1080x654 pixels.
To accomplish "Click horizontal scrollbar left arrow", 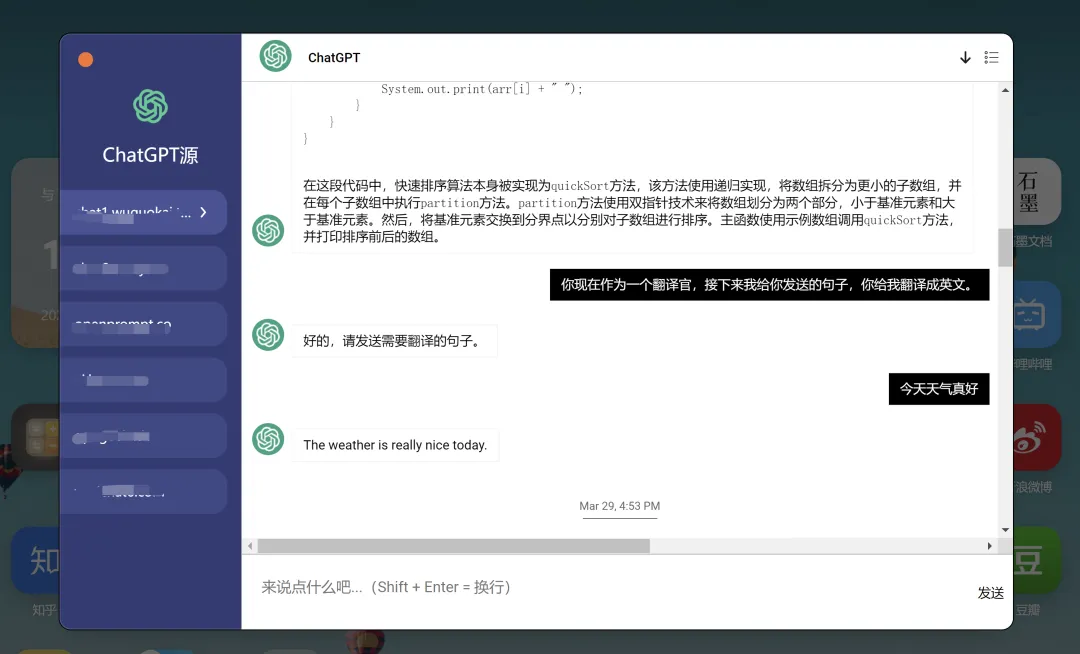I will coord(250,546).
